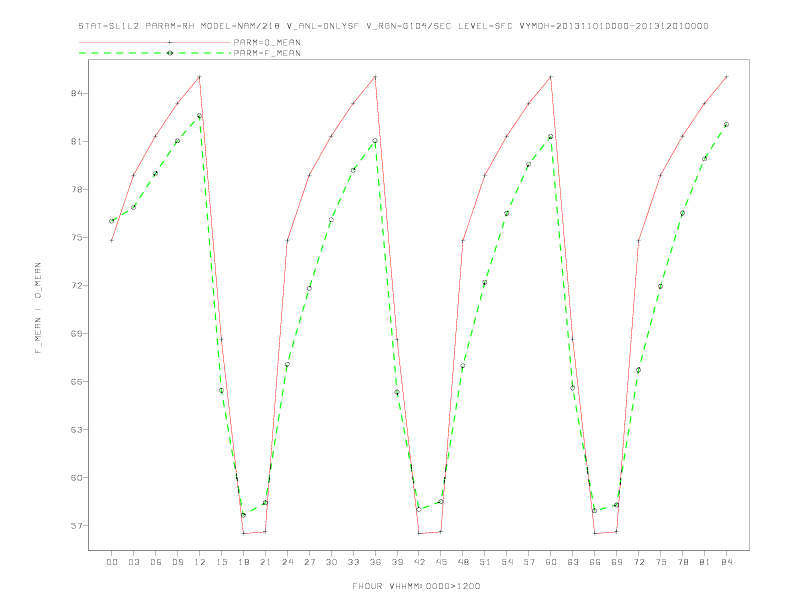
Task: Click y-axis tick label 75
Action: click(x=76, y=237)
